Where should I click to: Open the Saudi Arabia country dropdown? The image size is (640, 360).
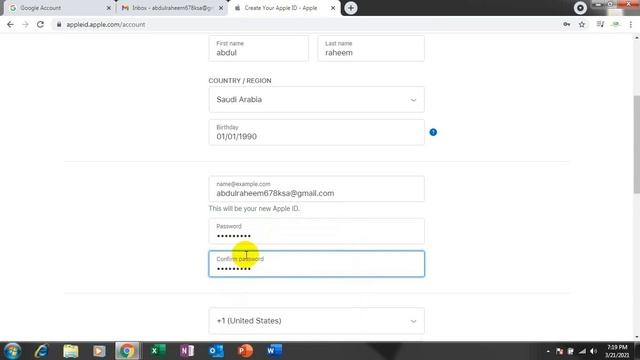[316, 100]
